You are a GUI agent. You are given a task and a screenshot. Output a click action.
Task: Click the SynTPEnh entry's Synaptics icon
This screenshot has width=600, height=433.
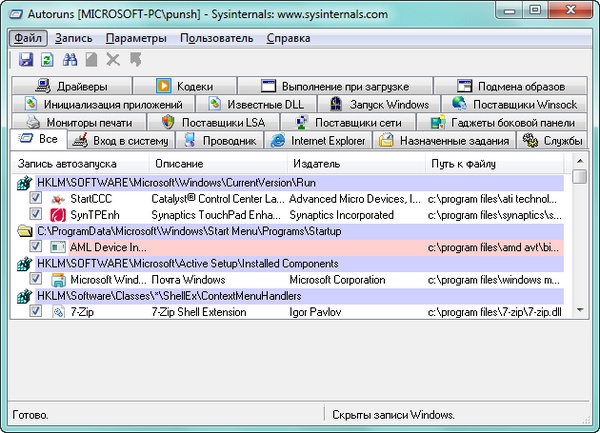[x=57, y=215]
